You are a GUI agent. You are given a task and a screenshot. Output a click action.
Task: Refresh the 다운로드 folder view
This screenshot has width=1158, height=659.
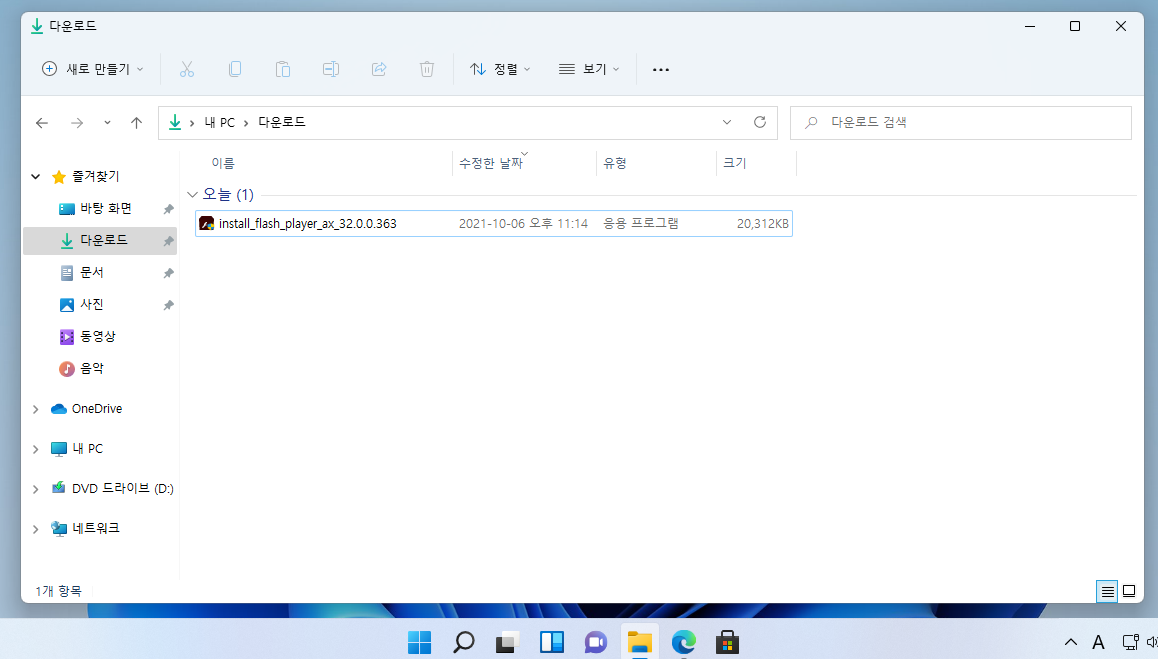click(760, 122)
